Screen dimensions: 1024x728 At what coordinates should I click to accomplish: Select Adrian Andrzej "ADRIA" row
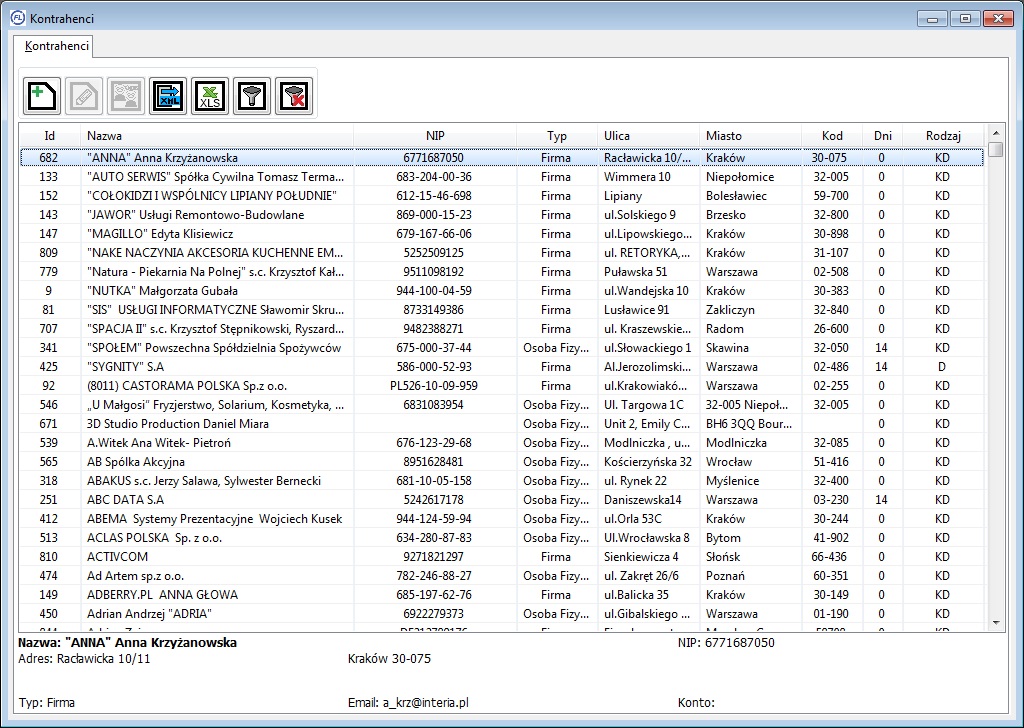502,613
